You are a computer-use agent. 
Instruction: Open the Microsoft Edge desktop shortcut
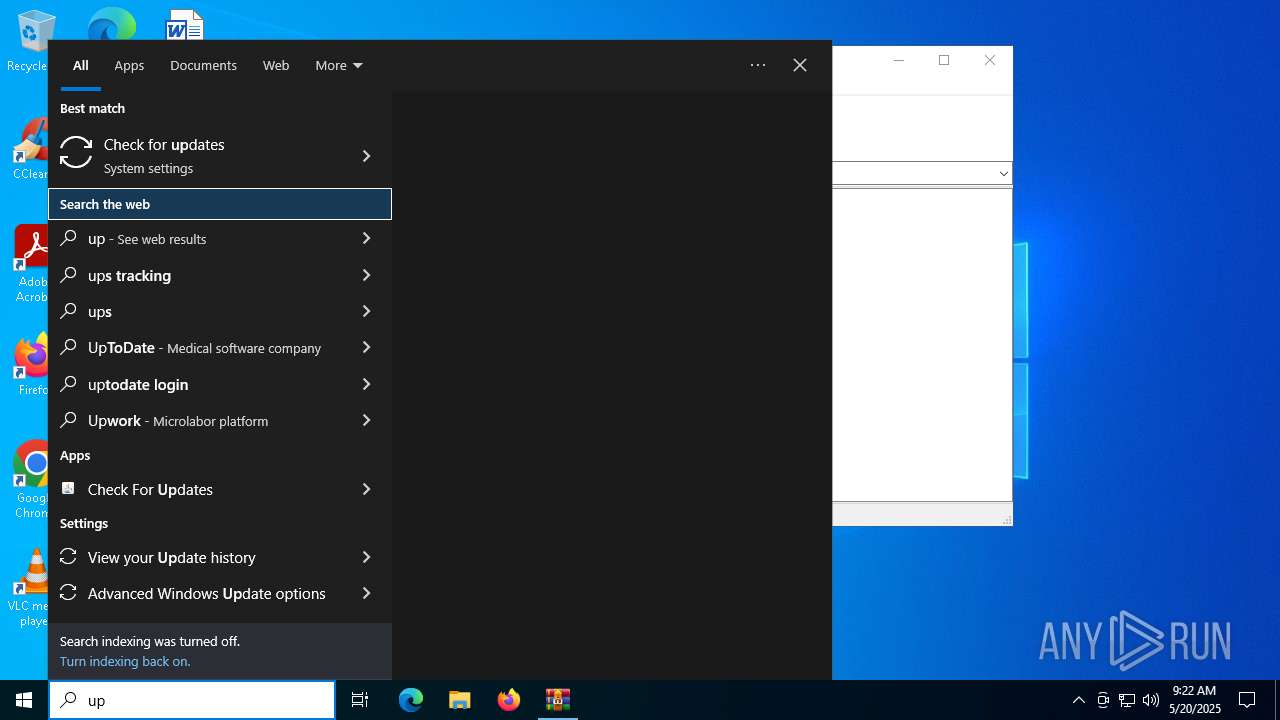111,24
